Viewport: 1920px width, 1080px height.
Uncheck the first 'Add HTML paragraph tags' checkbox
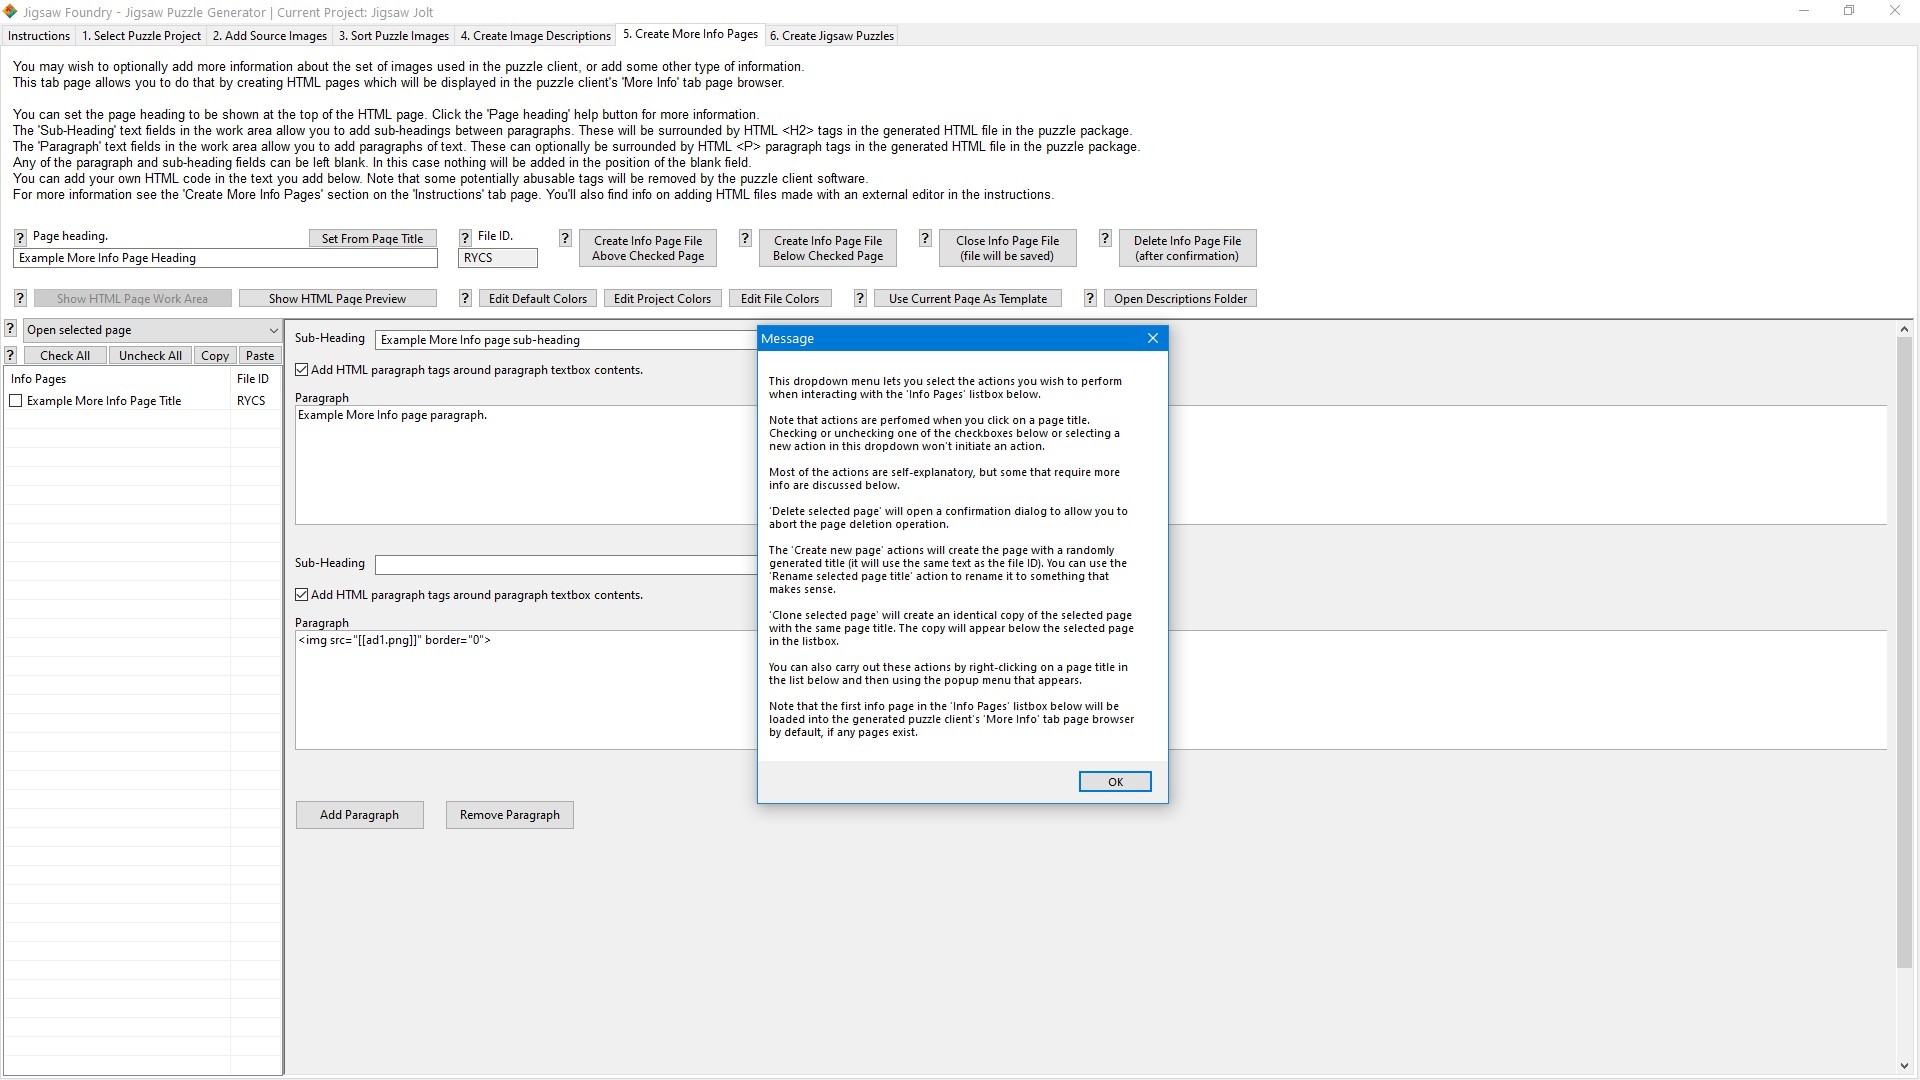(301, 369)
